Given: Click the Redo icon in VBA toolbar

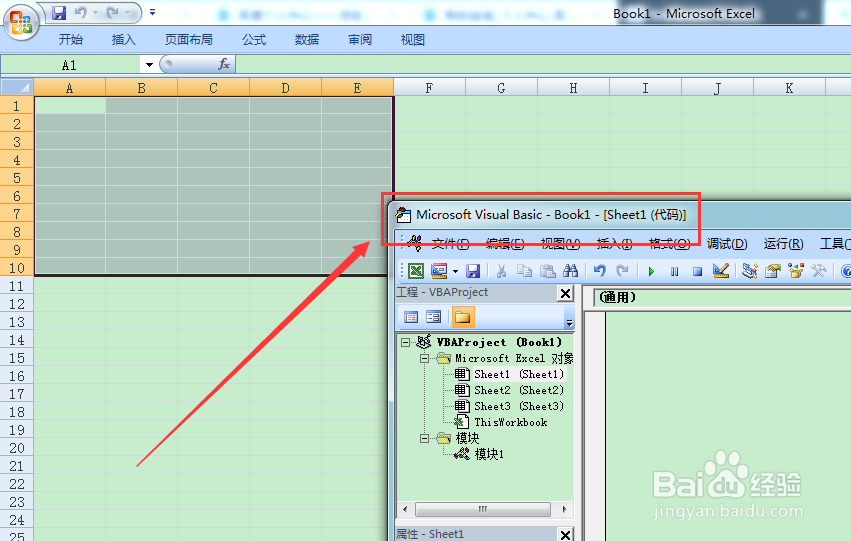Looking at the screenshot, I should pos(623,270).
